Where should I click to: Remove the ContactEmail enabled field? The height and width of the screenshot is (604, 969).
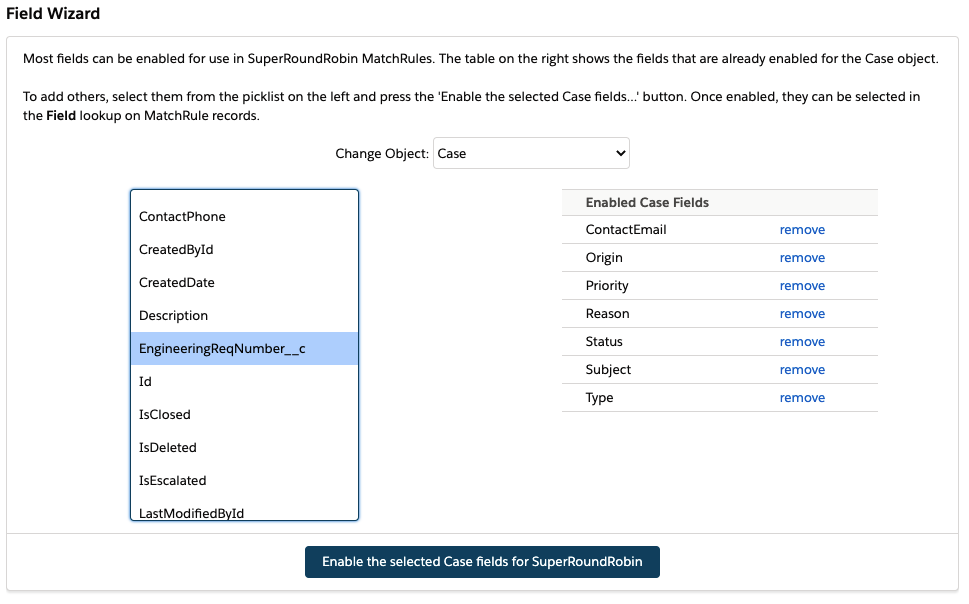(x=802, y=229)
